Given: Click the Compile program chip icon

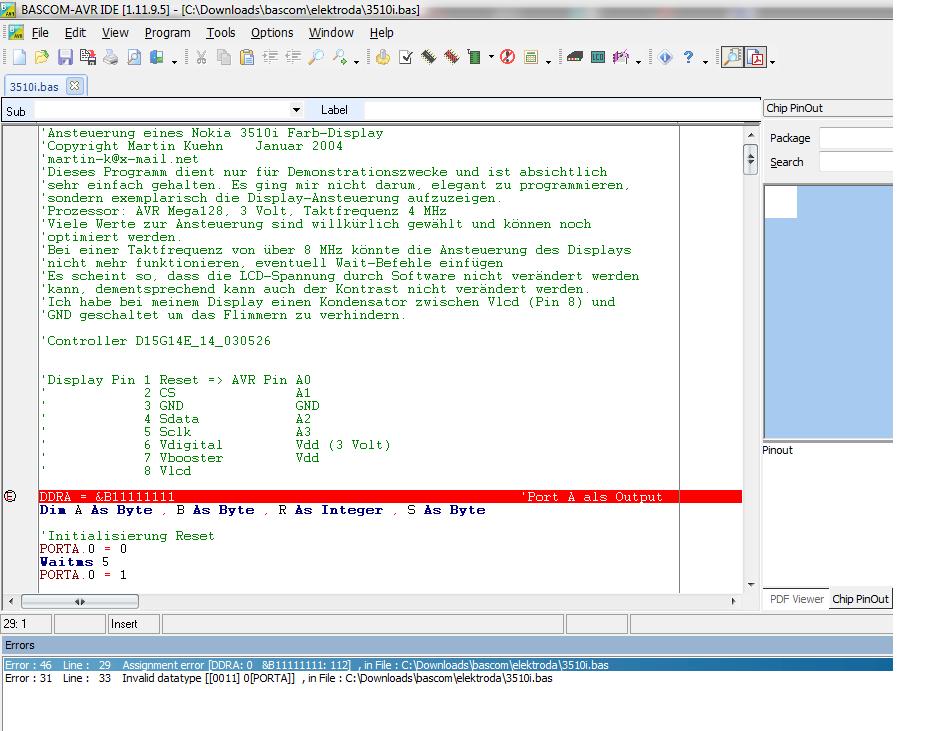Looking at the screenshot, I should [x=429, y=58].
